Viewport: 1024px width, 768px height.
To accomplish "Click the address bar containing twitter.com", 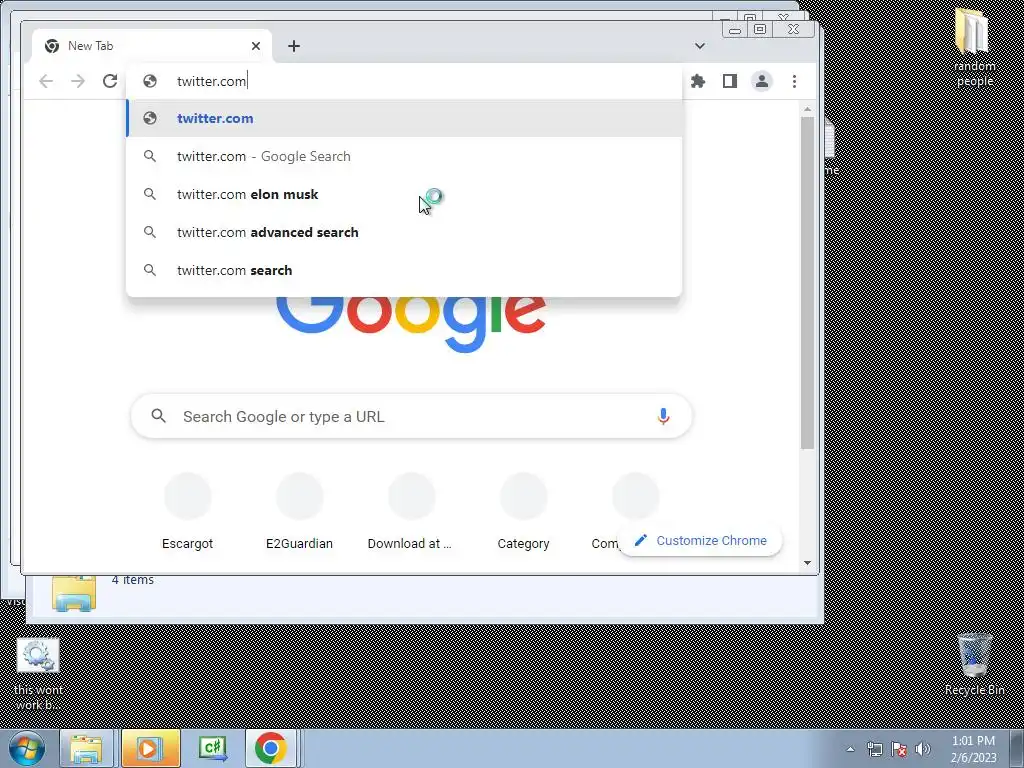I will click(404, 81).
